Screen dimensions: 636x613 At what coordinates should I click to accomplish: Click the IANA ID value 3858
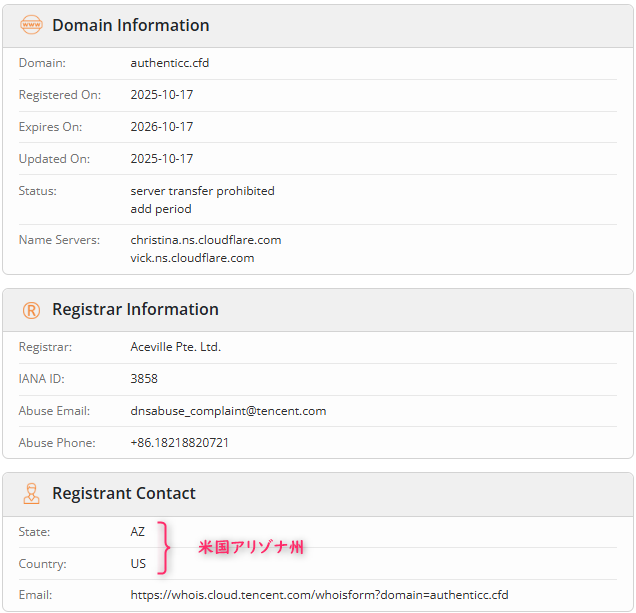pyautogui.click(x=144, y=379)
